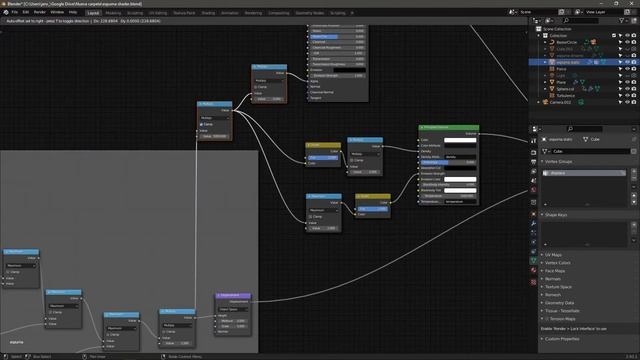640x360 pixels.
Task: Open the Modifiers properties tab
Action: pyautogui.click(x=533, y=223)
